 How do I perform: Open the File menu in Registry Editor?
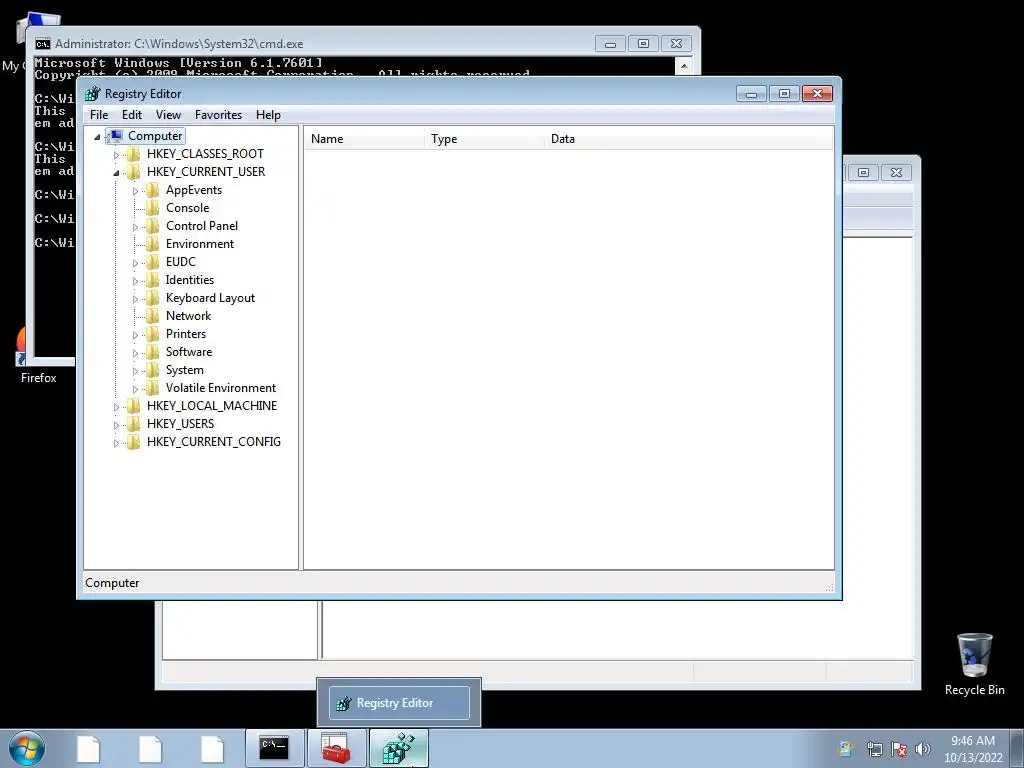click(99, 115)
